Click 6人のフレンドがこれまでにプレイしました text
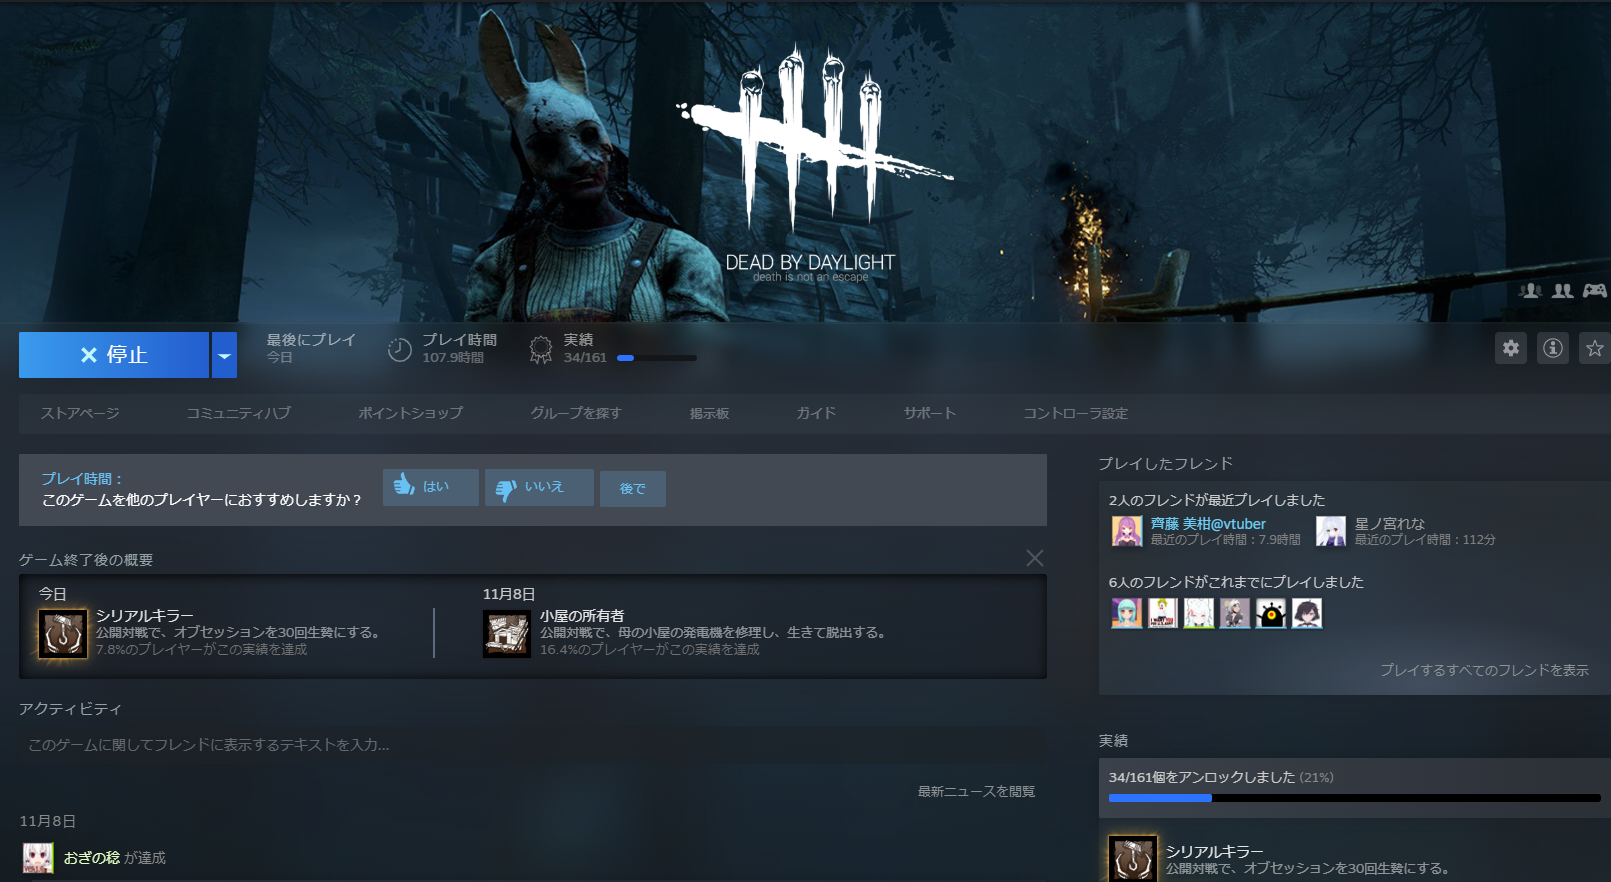 [1236, 582]
